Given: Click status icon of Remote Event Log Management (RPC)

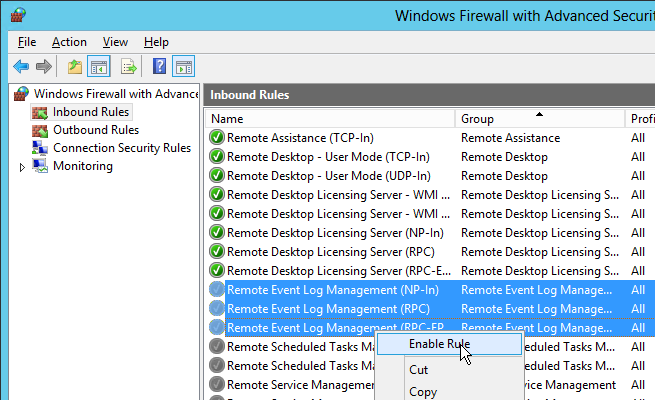Looking at the screenshot, I should (217, 309).
